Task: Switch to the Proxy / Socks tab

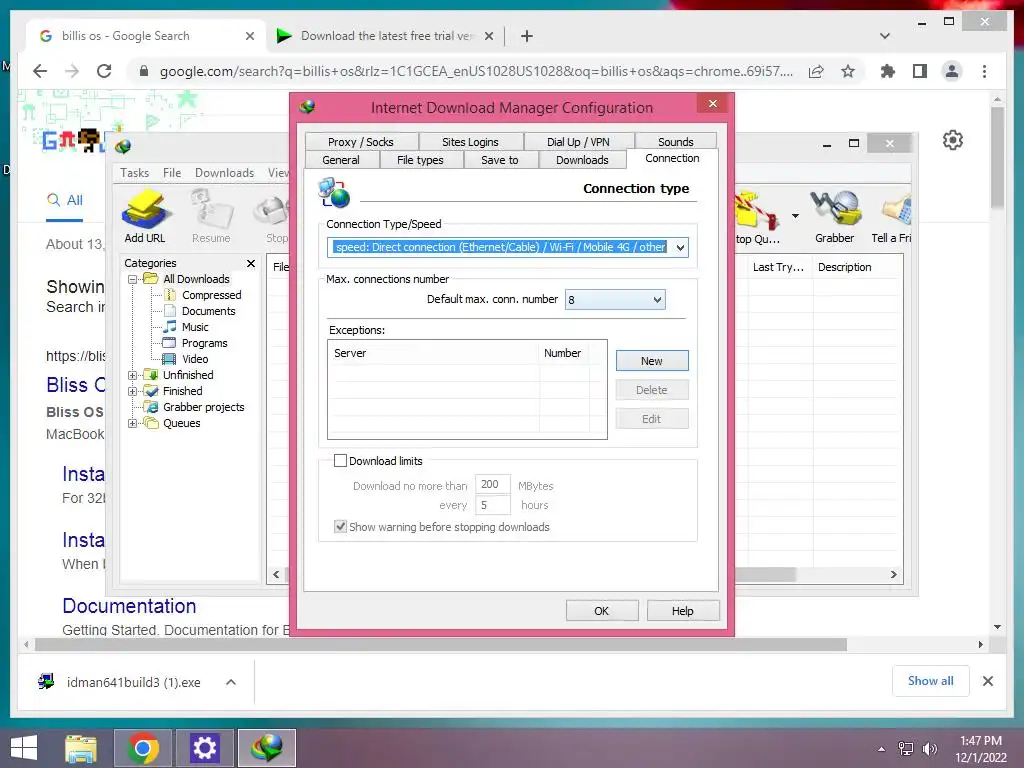Action: pos(360,142)
